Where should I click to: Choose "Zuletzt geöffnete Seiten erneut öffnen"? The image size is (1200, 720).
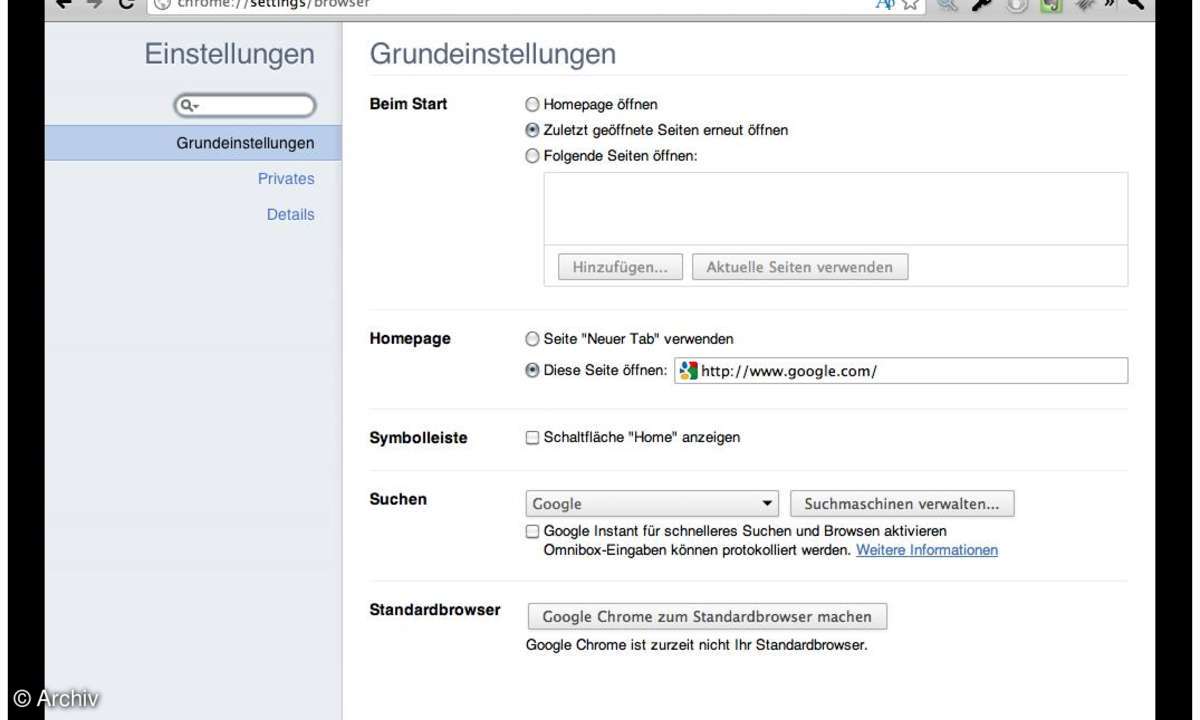(x=533, y=130)
